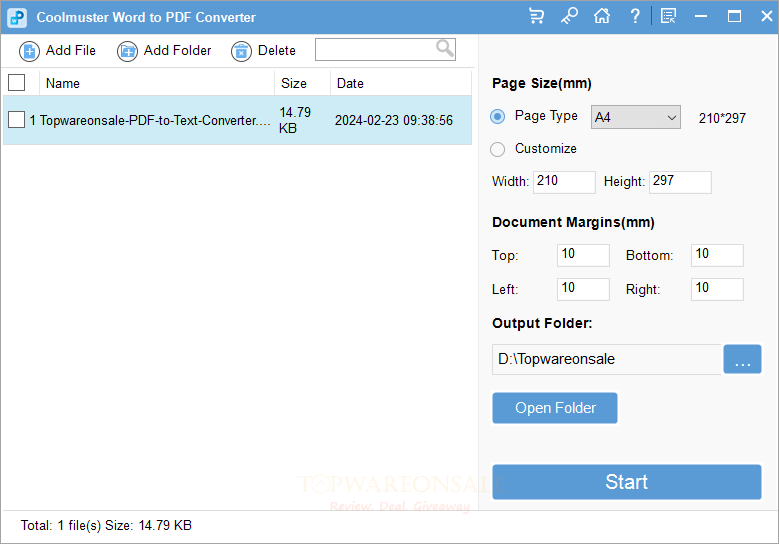The image size is (779, 544).
Task: Click the Open Folder button
Action: (555, 408)
